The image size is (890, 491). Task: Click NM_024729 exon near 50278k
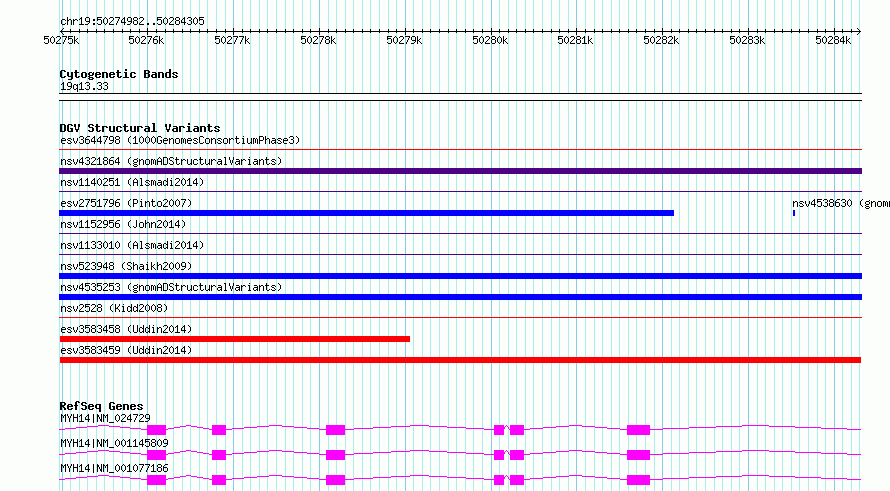[x=335, y=430]
